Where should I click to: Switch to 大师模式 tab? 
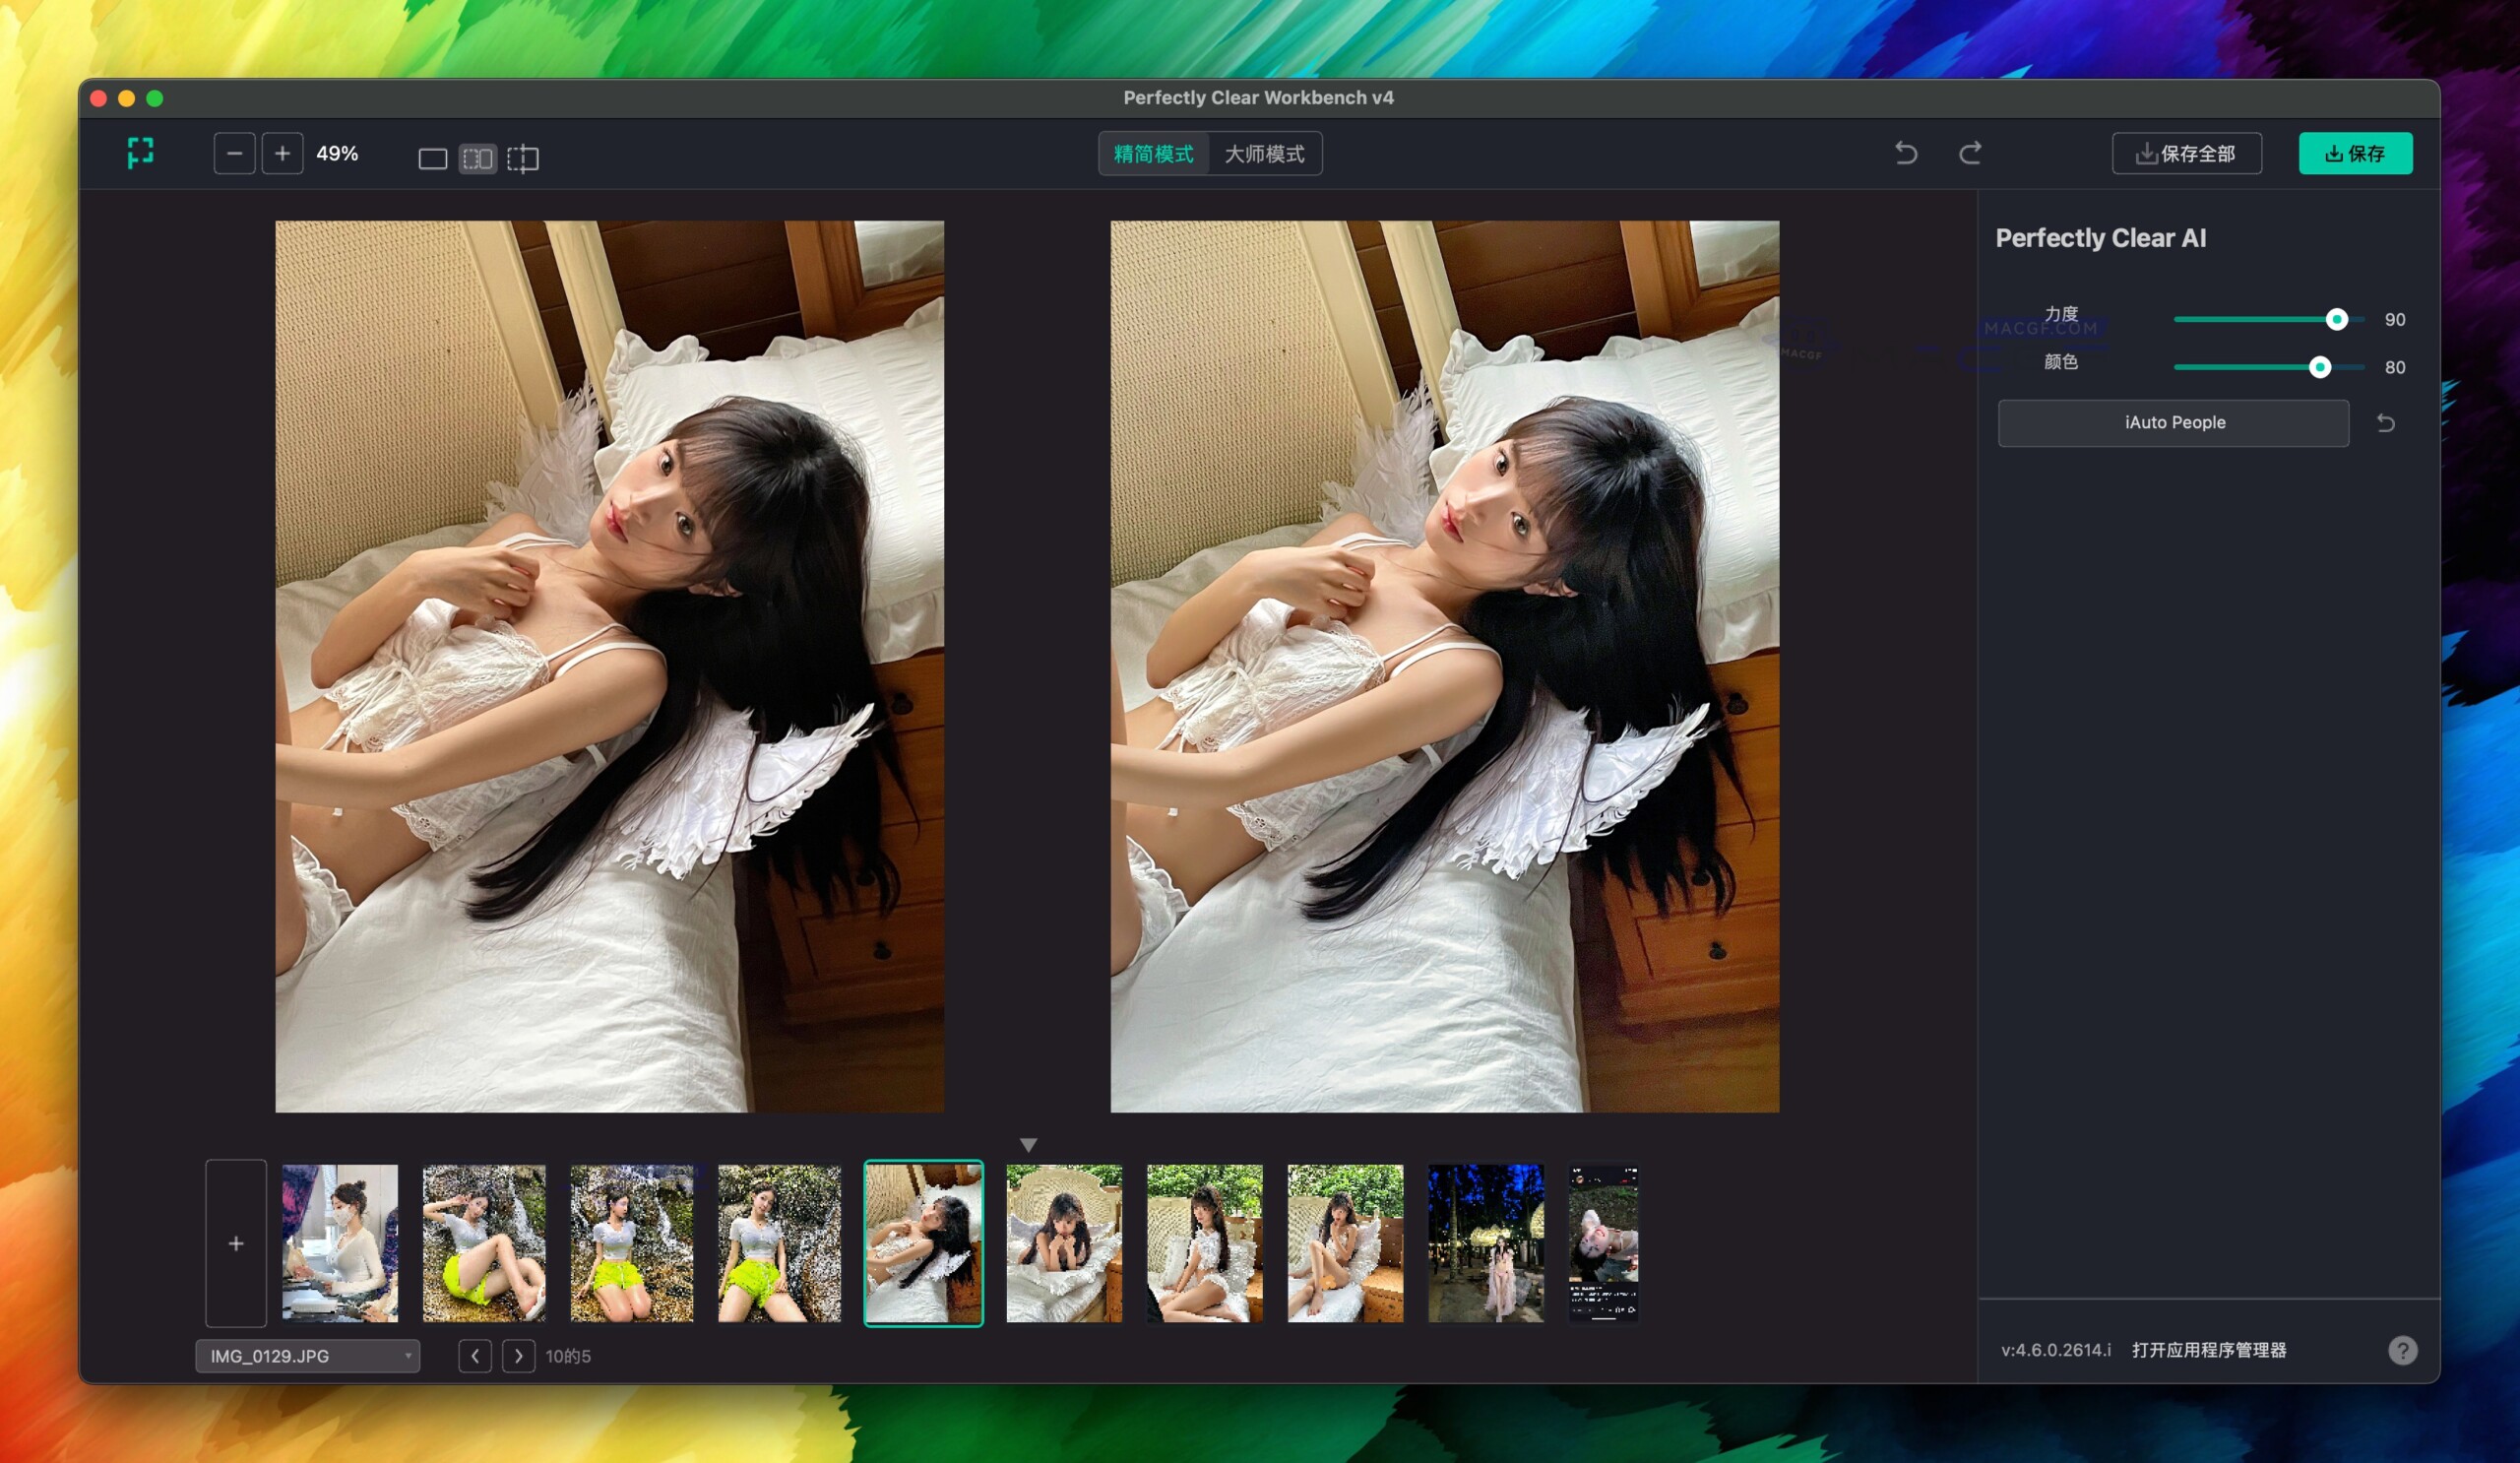1264,154
